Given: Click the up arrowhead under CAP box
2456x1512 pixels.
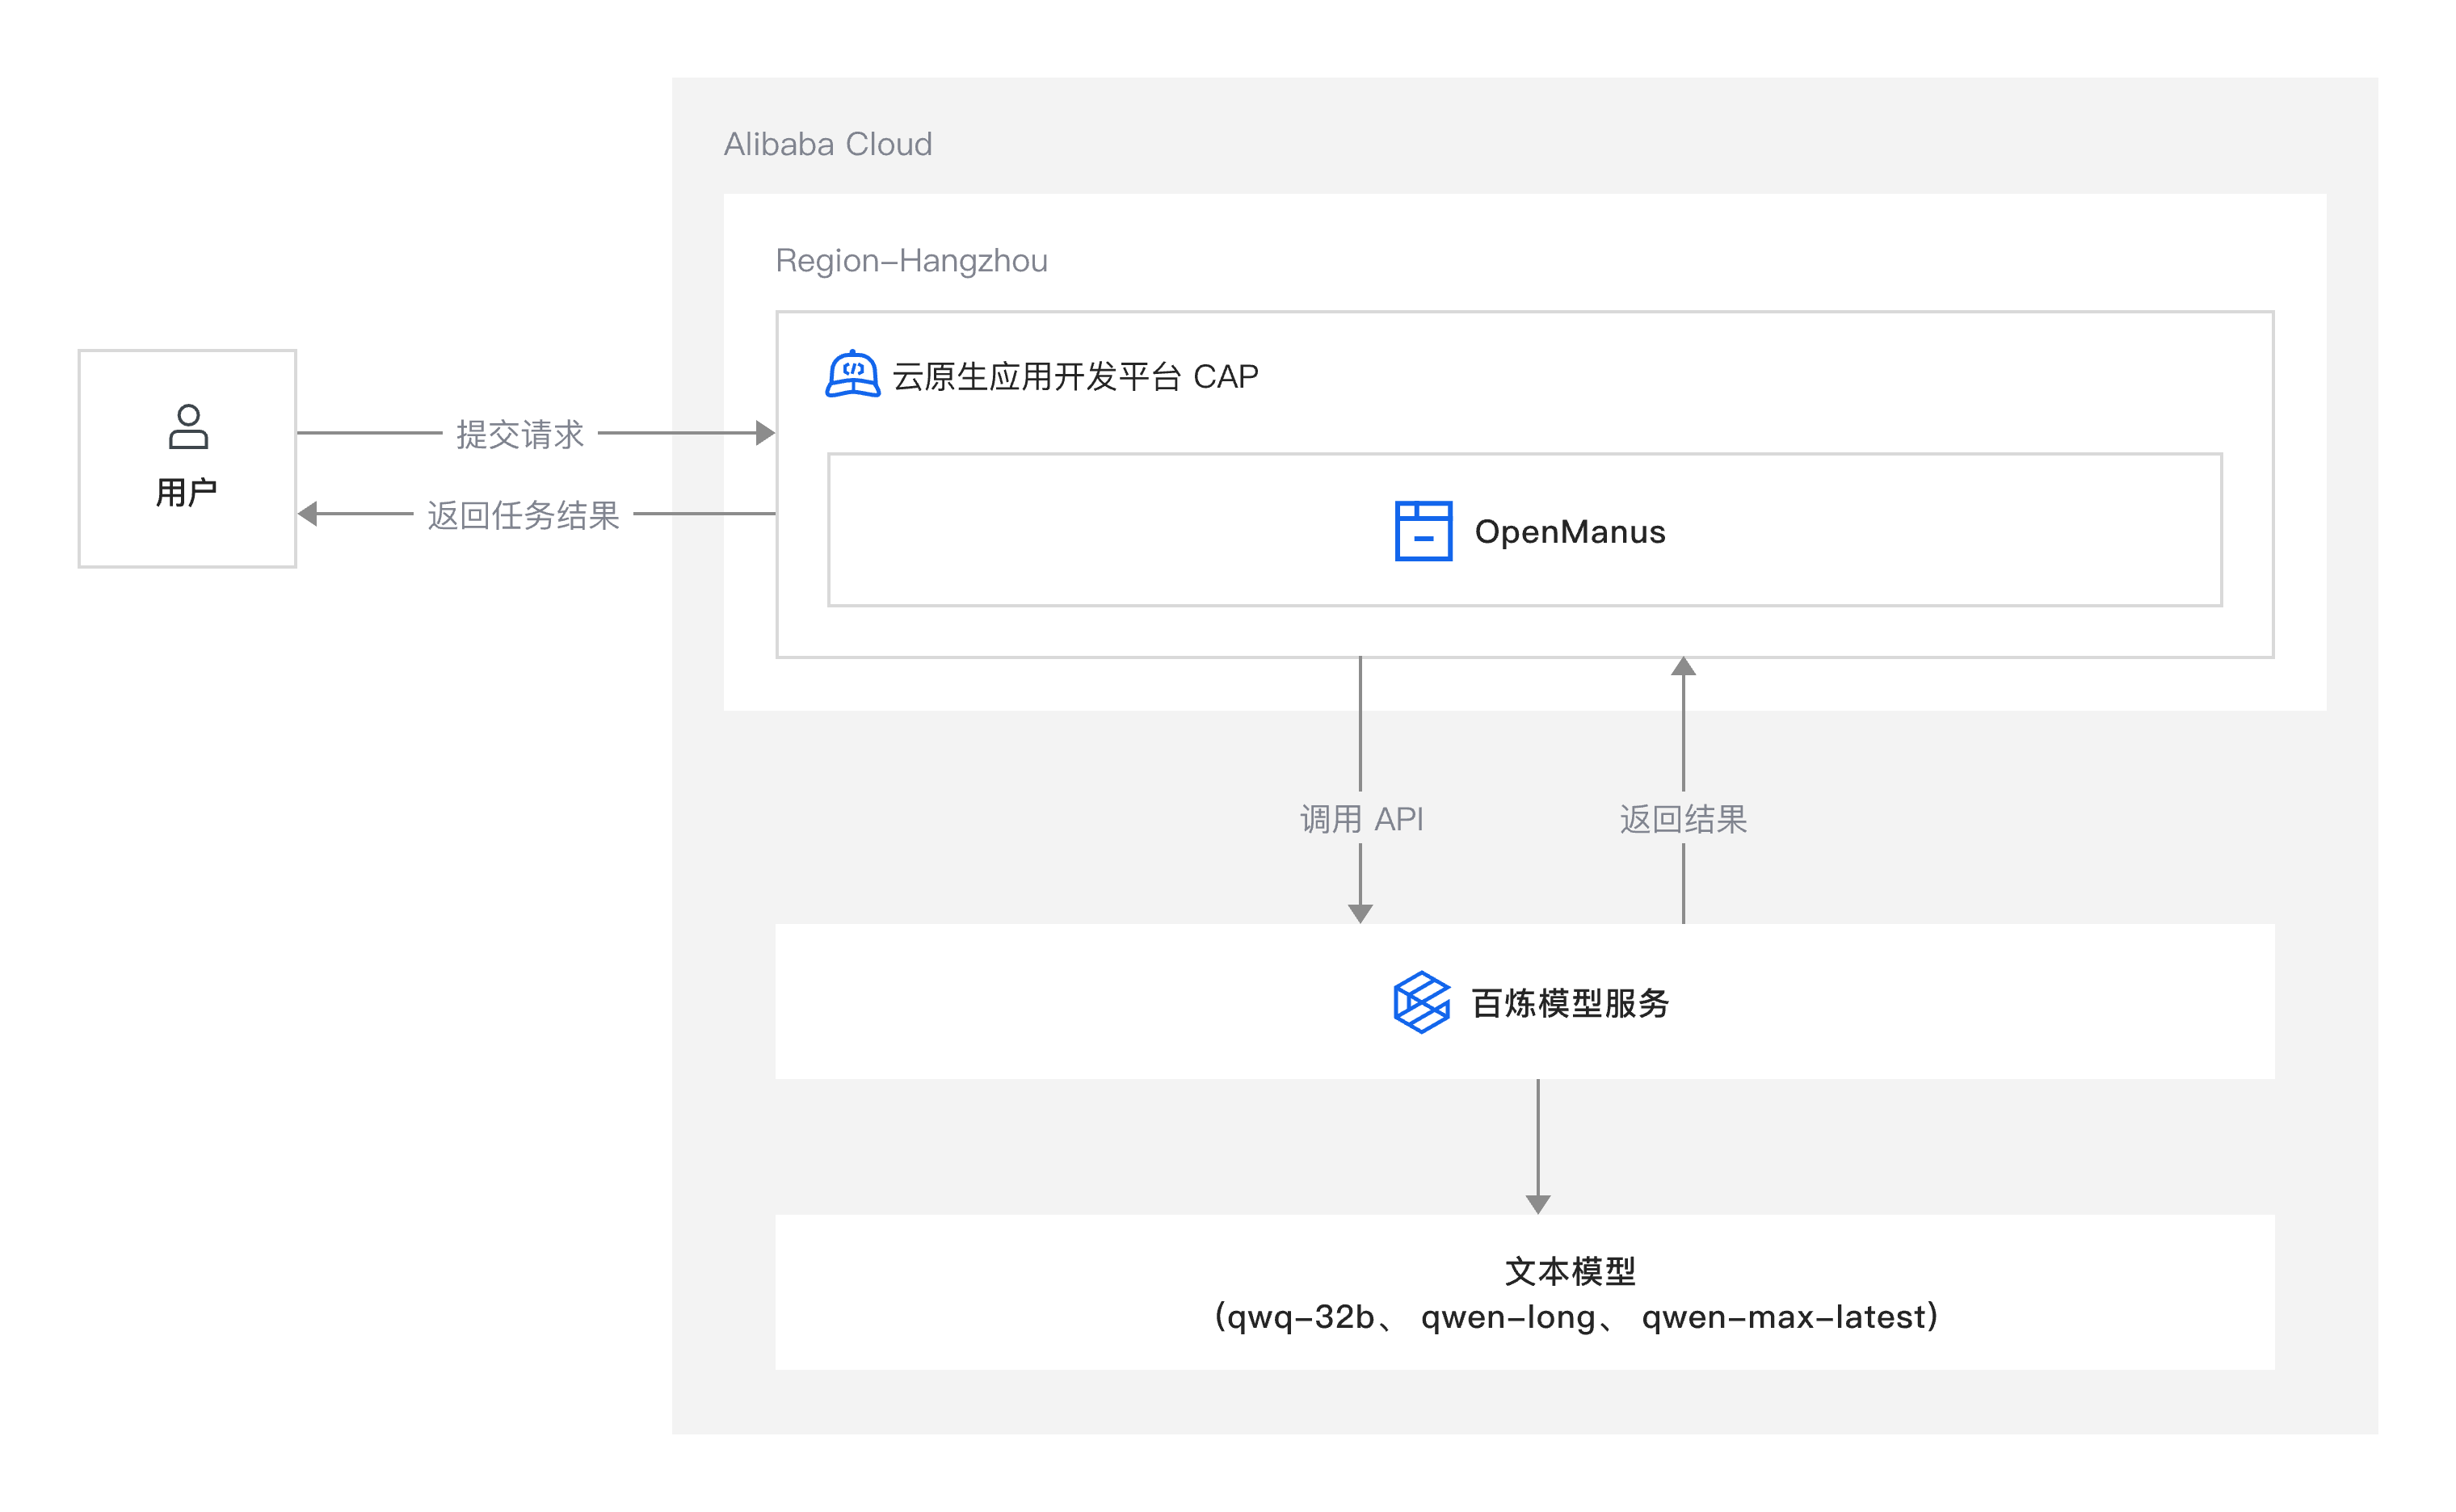Looking at the screenshot, I should [1683, 667].
